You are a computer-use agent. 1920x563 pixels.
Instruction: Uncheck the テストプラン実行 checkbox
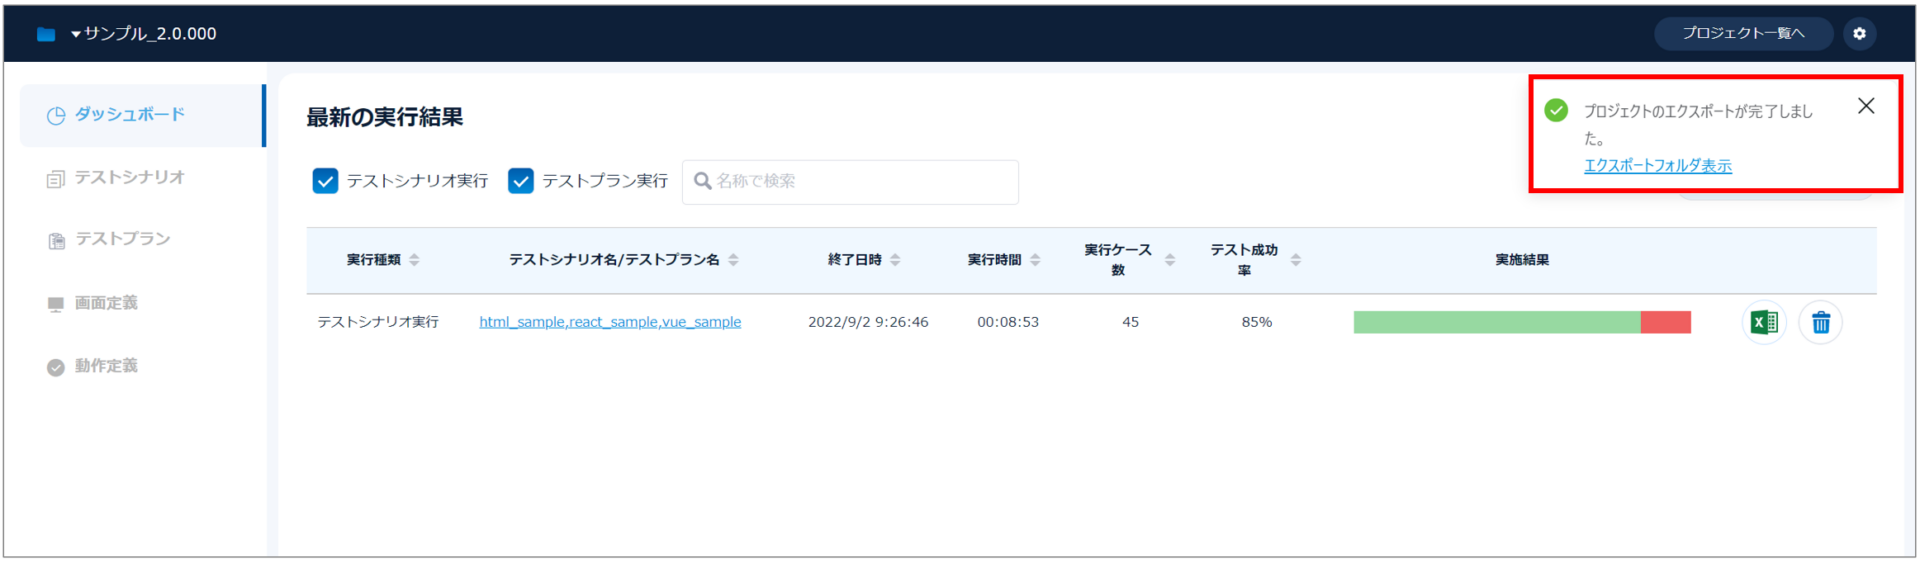[521, 181]
